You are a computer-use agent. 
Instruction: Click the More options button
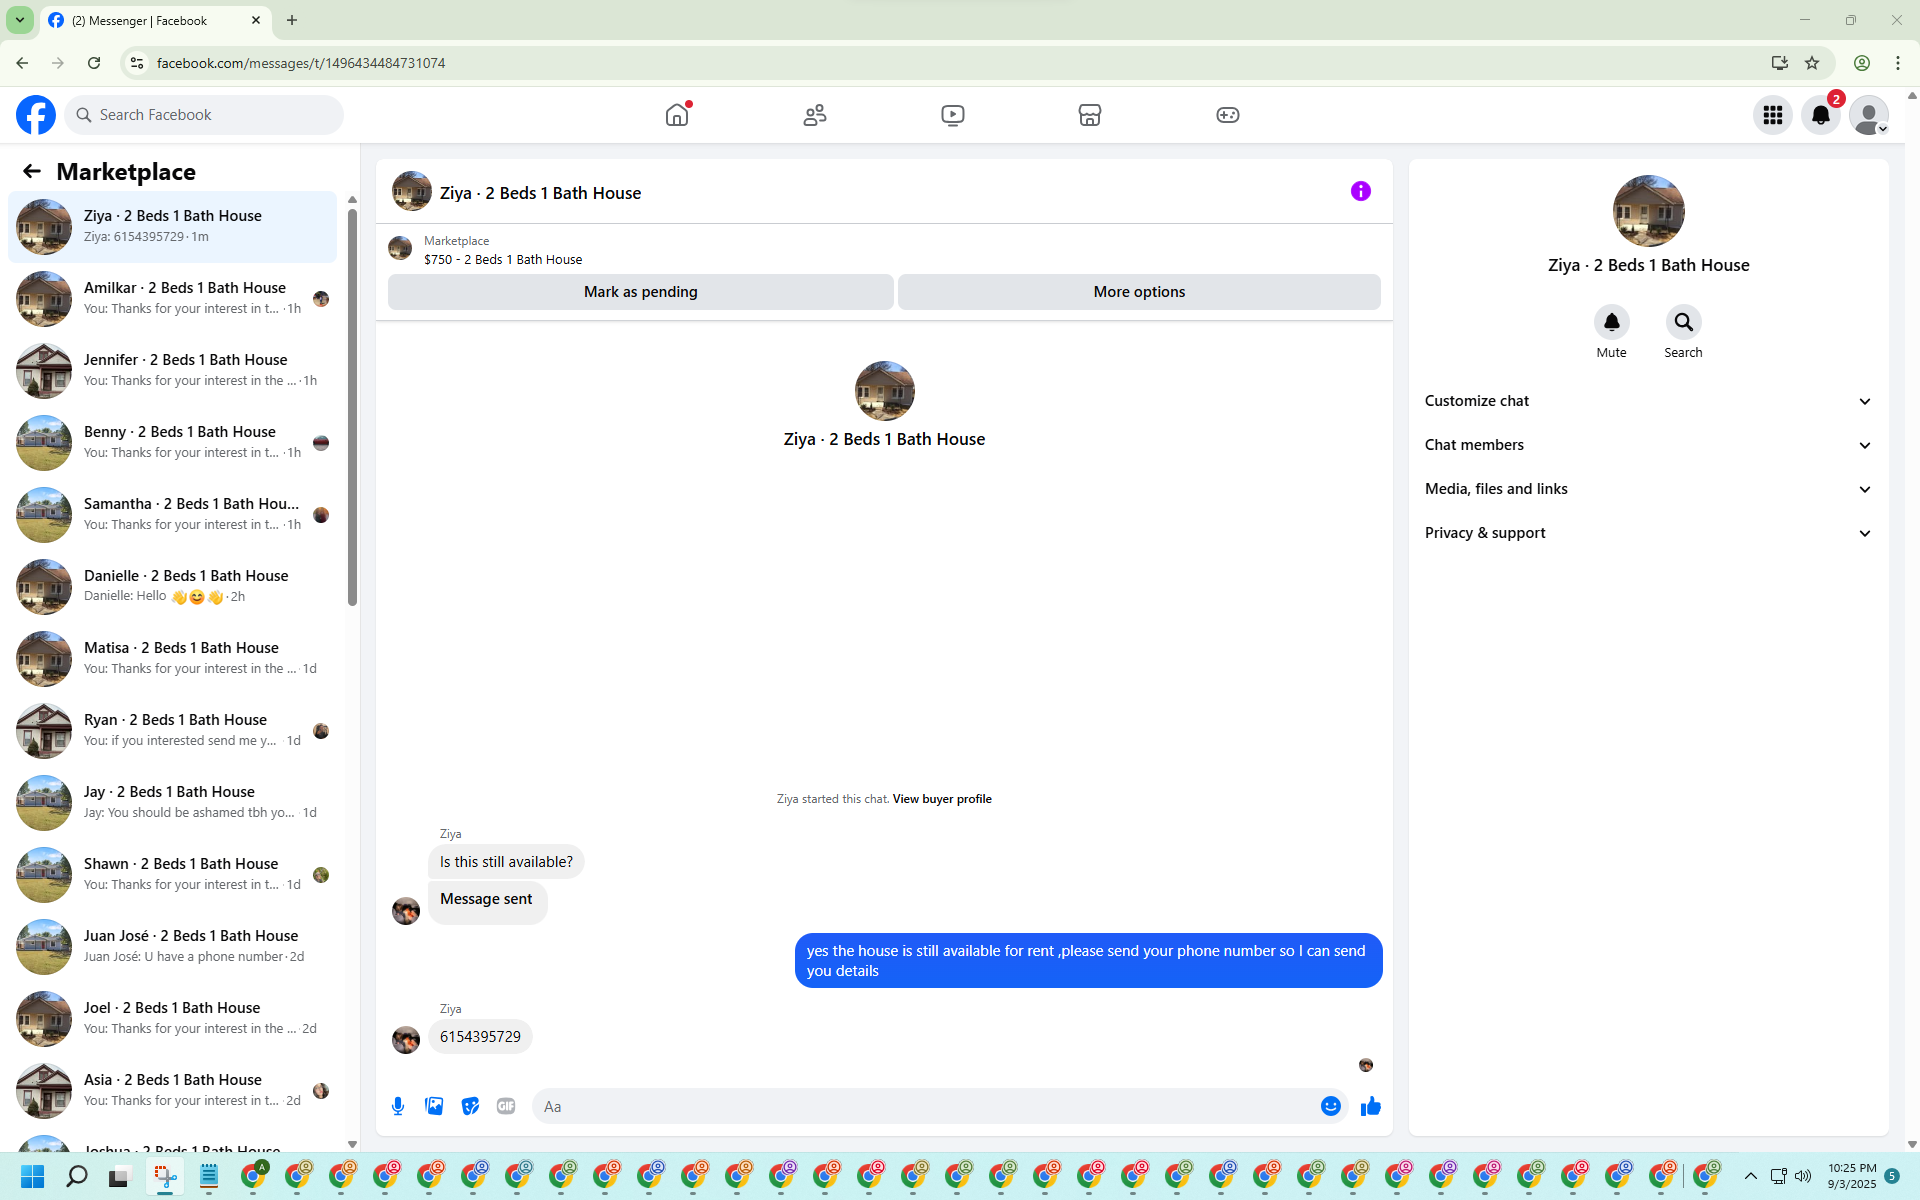pyautogui.click(x=1139, y=292)
